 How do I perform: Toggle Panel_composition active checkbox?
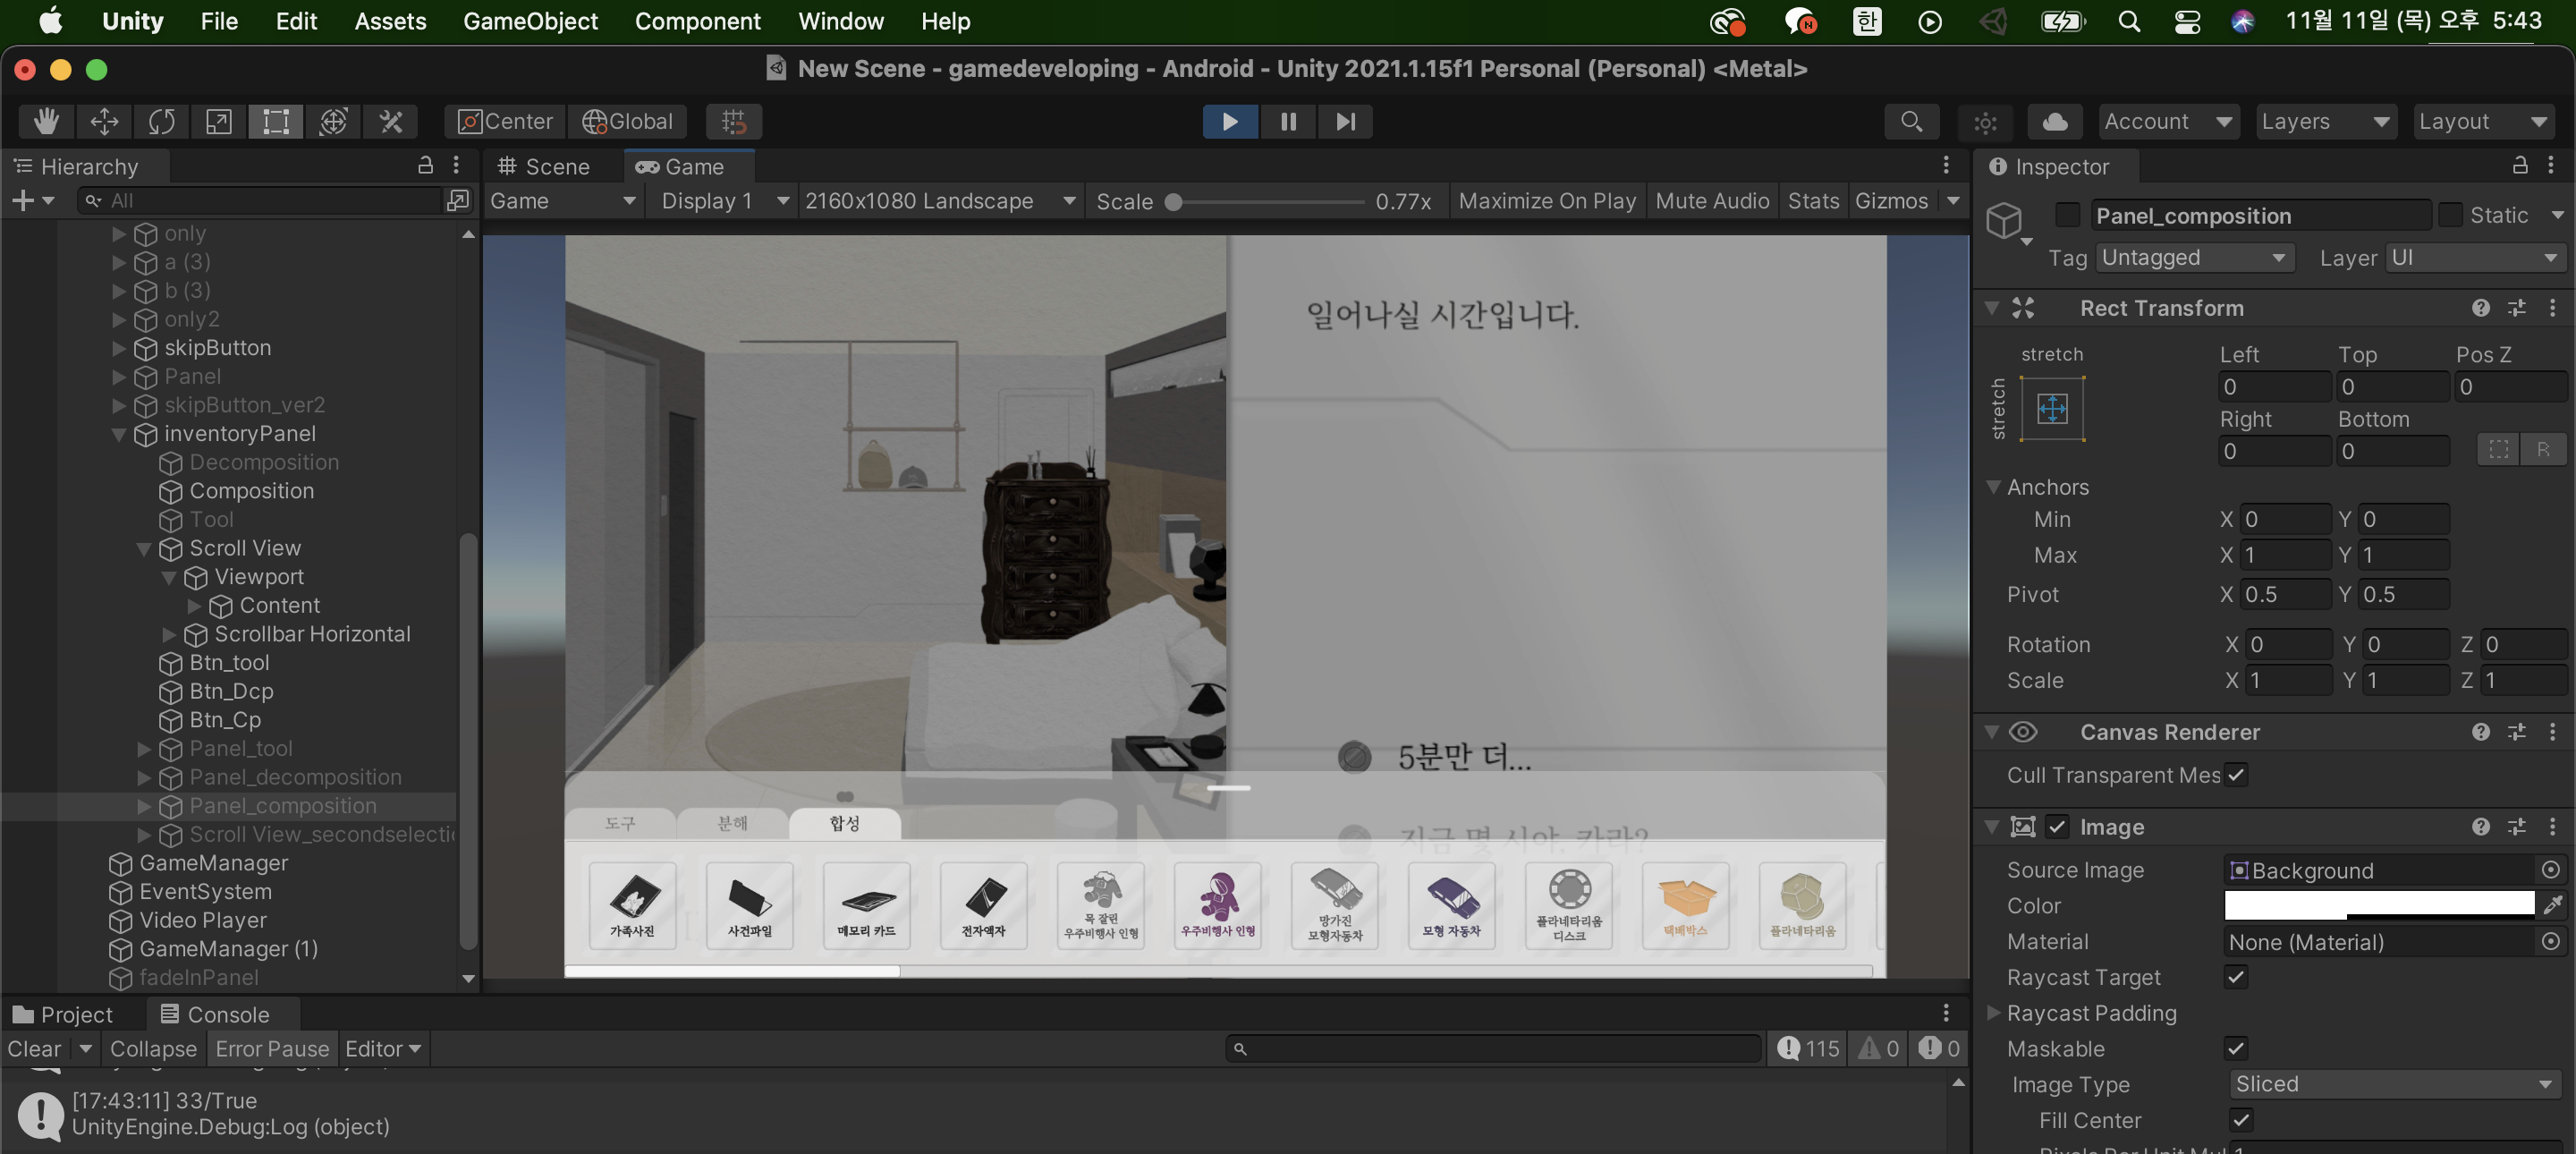pos(2067,215)
